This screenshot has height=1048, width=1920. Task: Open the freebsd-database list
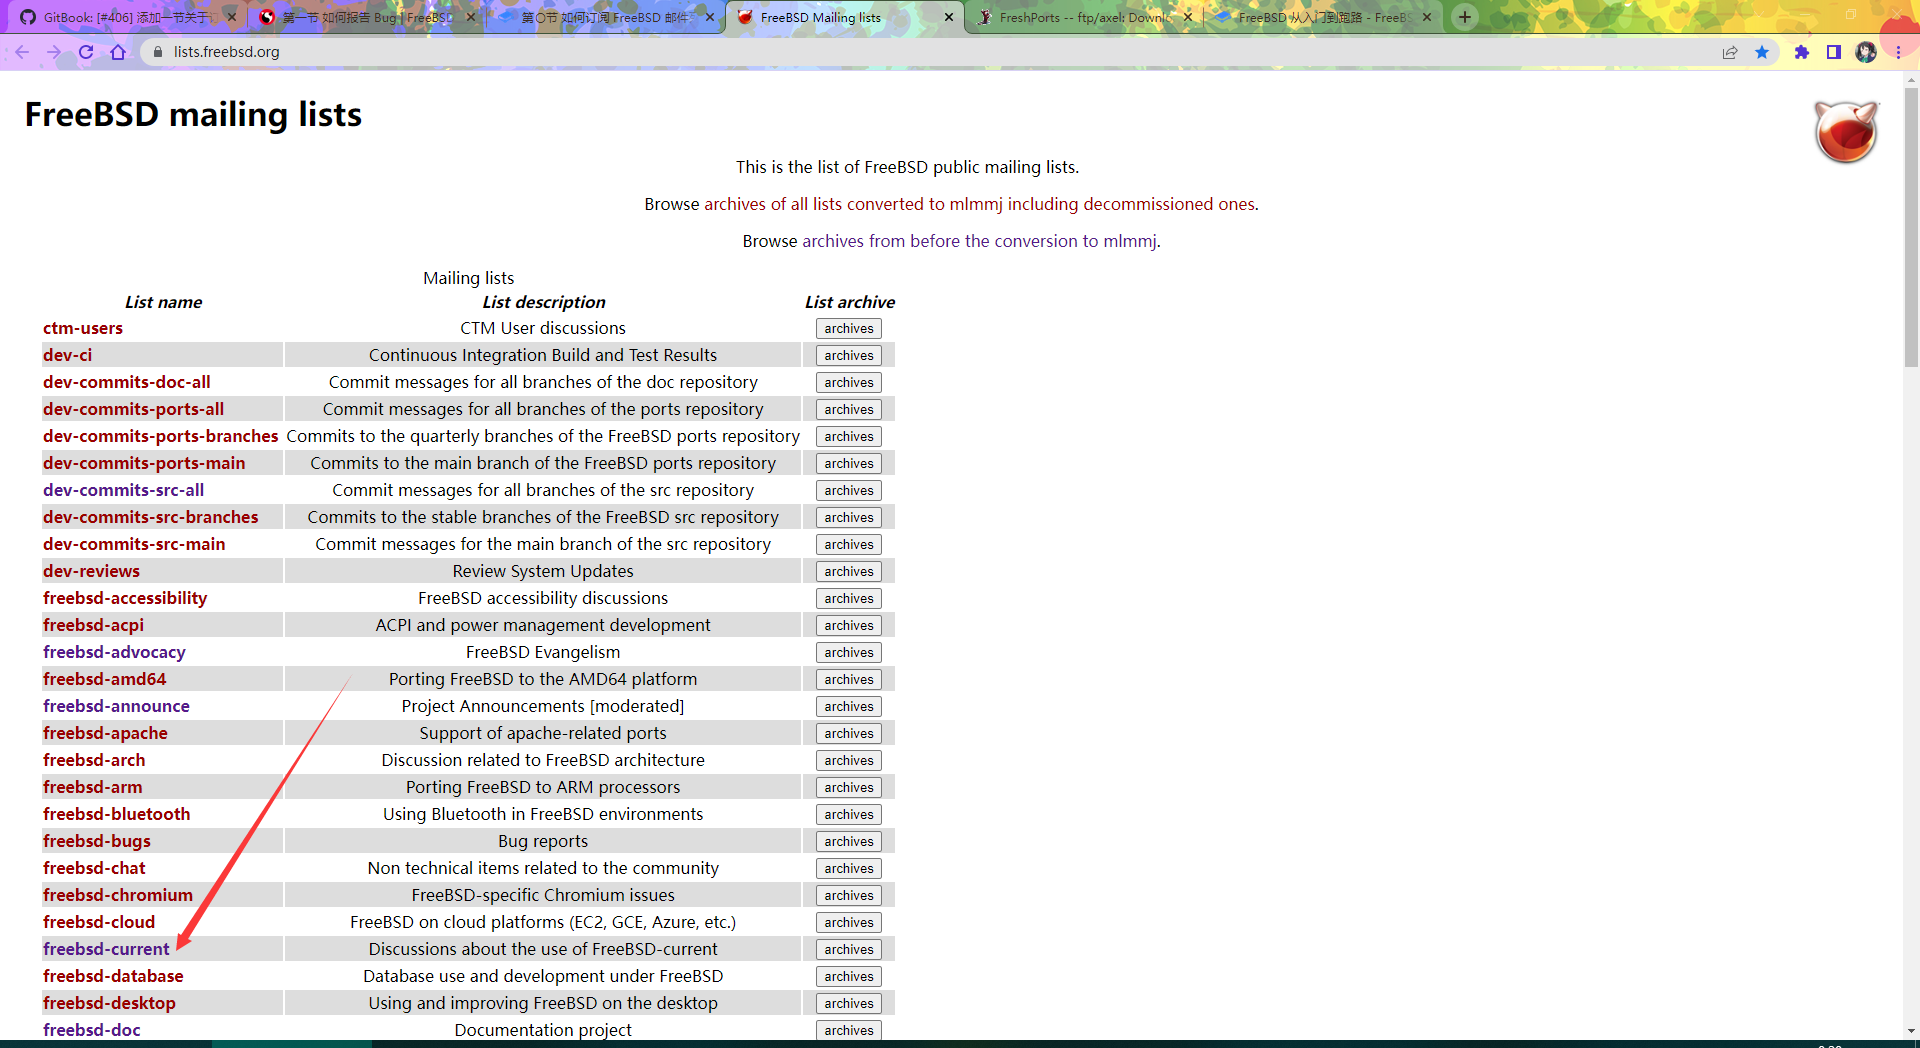point(113,976)
